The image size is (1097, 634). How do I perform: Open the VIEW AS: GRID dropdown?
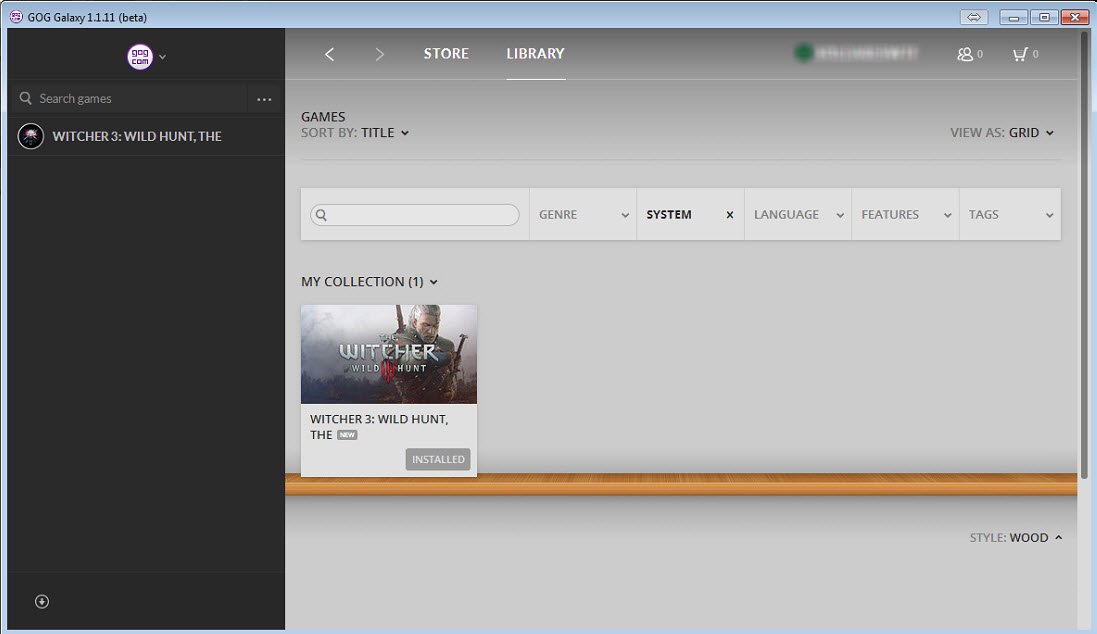click(x=1002, y=133)
